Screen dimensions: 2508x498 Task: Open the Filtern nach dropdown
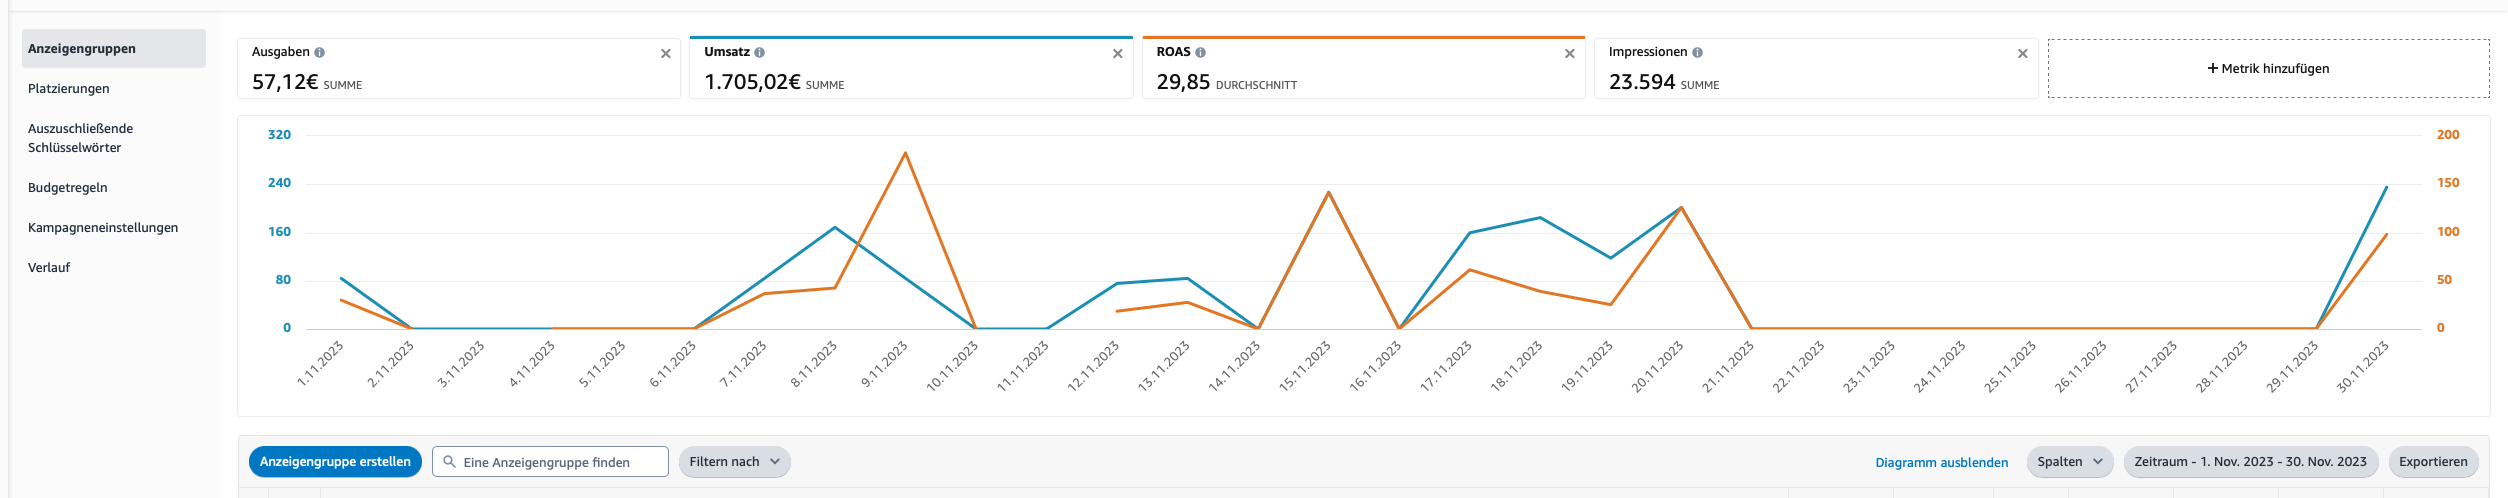click(734, 462)
